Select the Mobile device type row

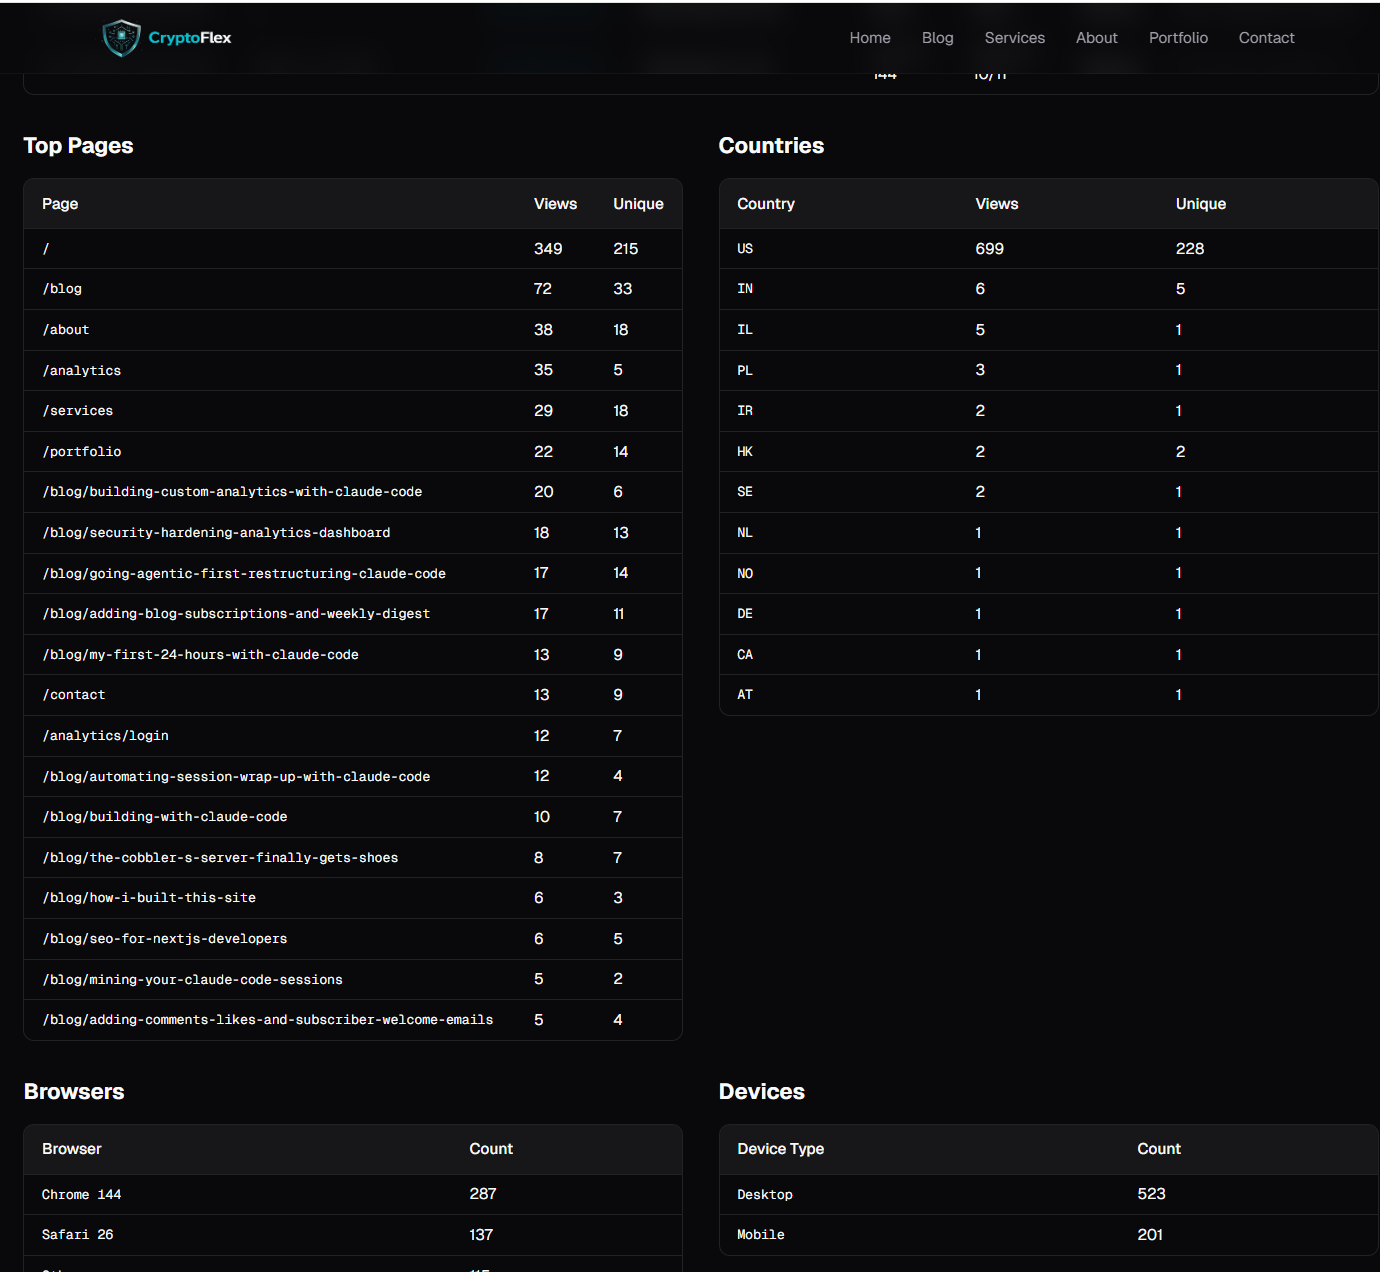[x=760, y=1234]
